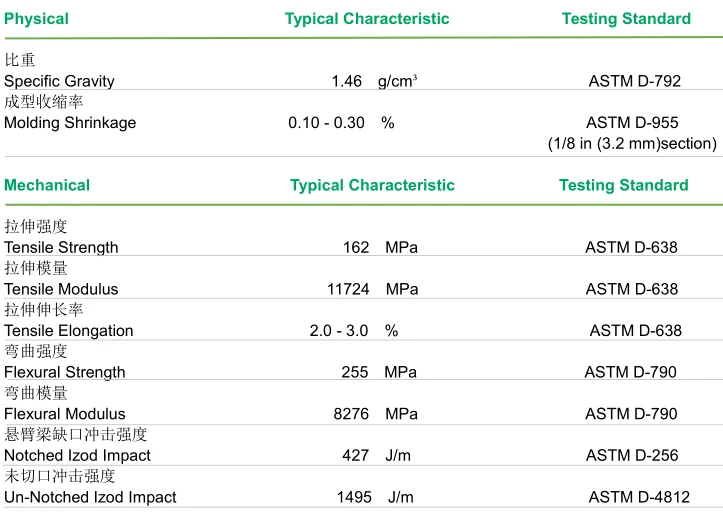Click the 0.10 - 0.30 shrinkage value
The width and height of the screenshot is (723, 518).
(x=326, y=123)
